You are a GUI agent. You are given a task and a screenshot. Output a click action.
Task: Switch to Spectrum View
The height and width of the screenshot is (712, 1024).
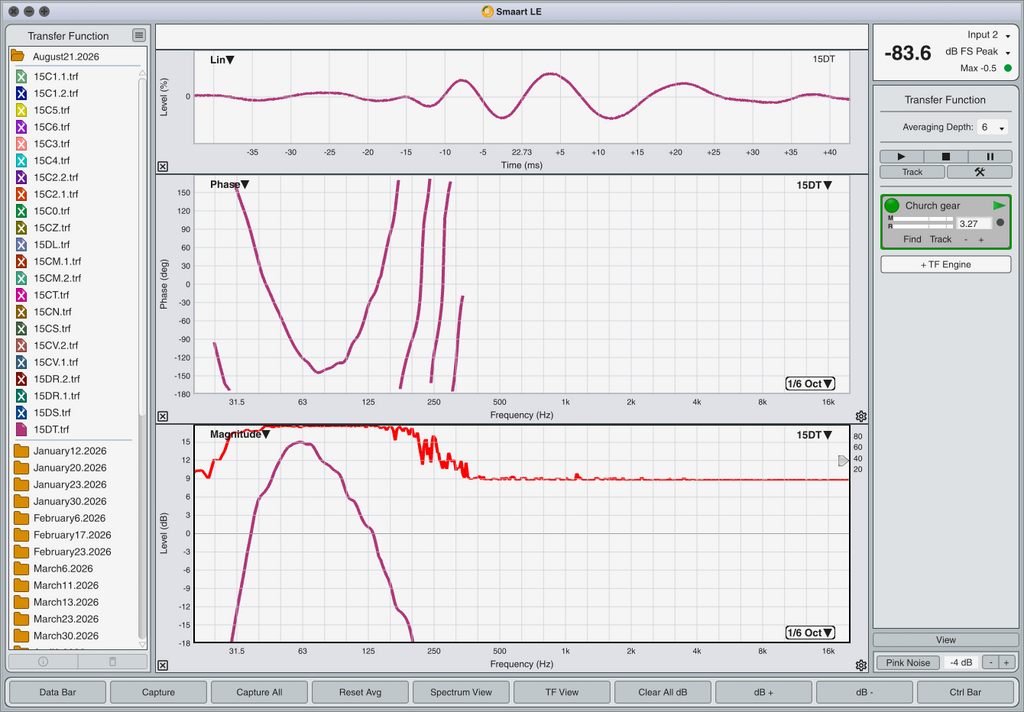461,692
